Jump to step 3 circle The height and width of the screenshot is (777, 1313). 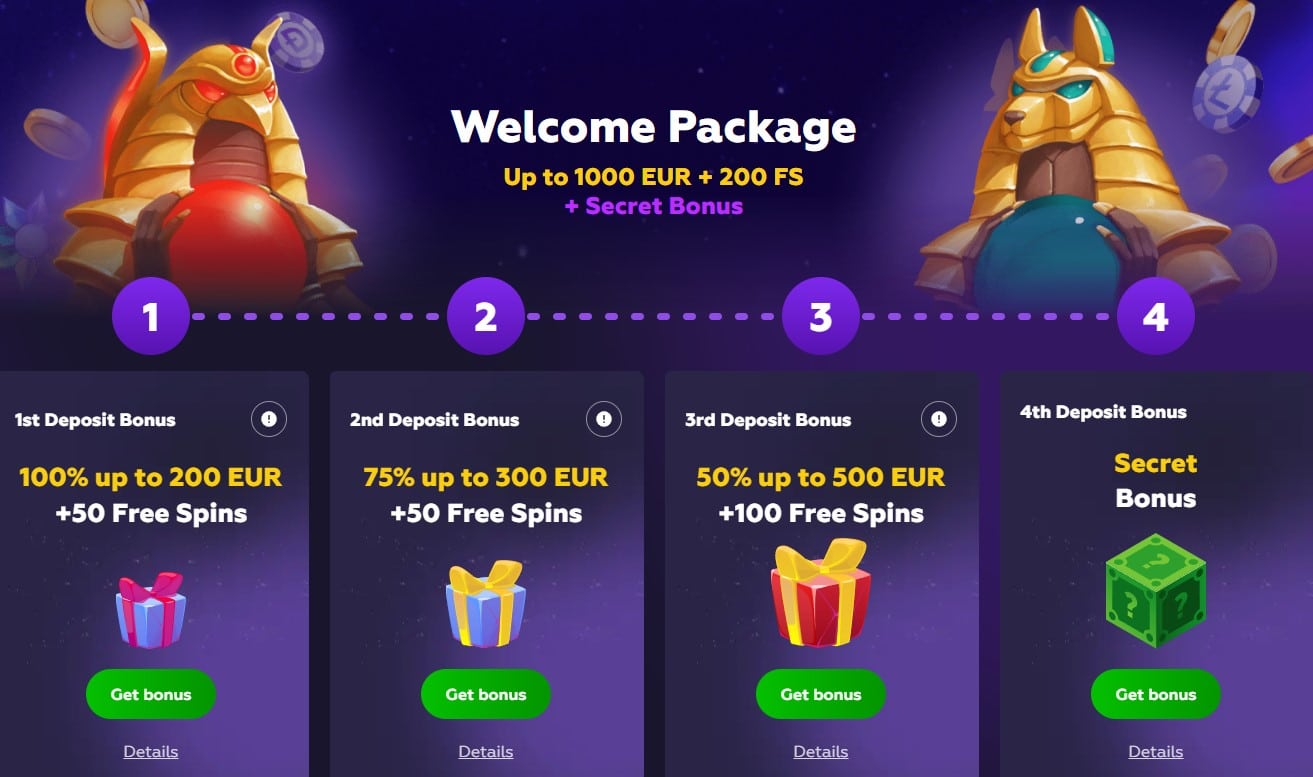pyautogui.click(x=821, y=317)
